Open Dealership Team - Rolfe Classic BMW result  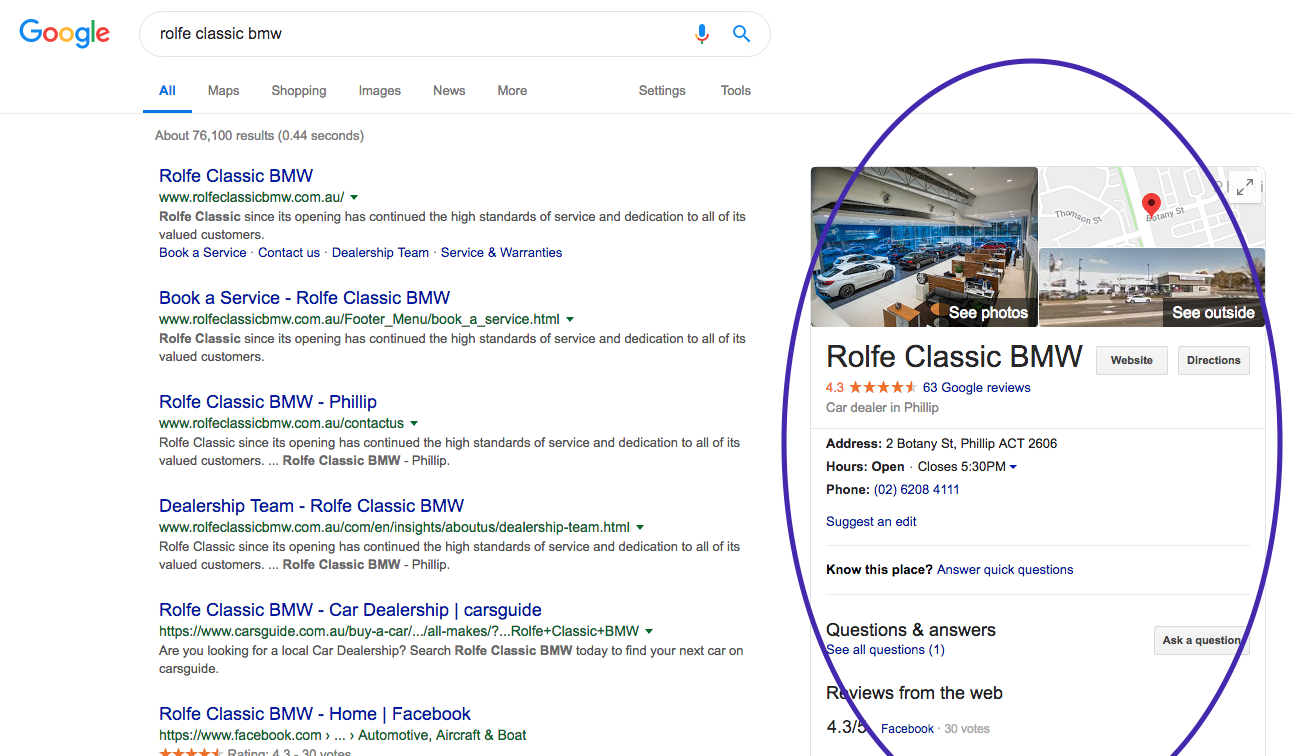(x=311, y=505)
